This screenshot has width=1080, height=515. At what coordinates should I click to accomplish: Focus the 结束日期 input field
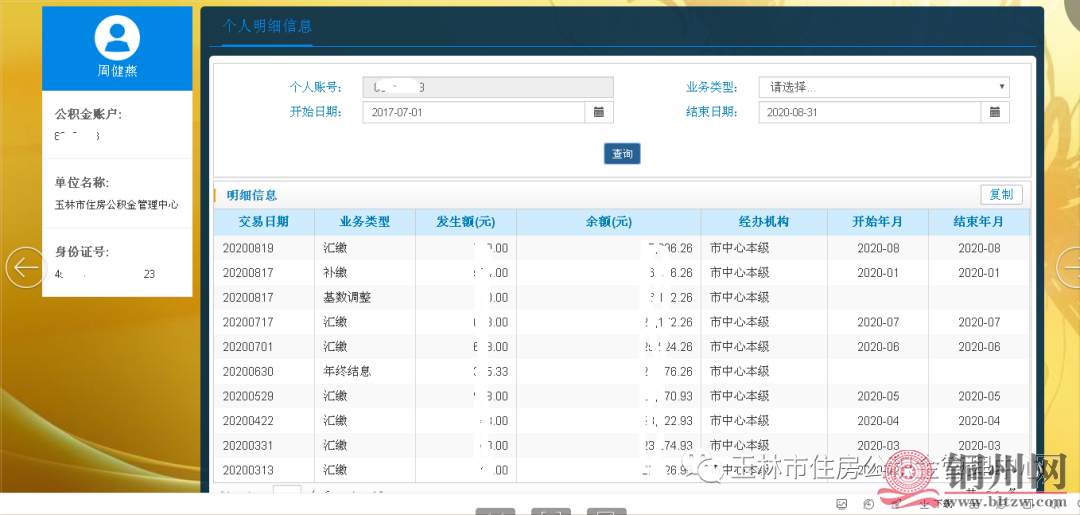coord(868,112)
